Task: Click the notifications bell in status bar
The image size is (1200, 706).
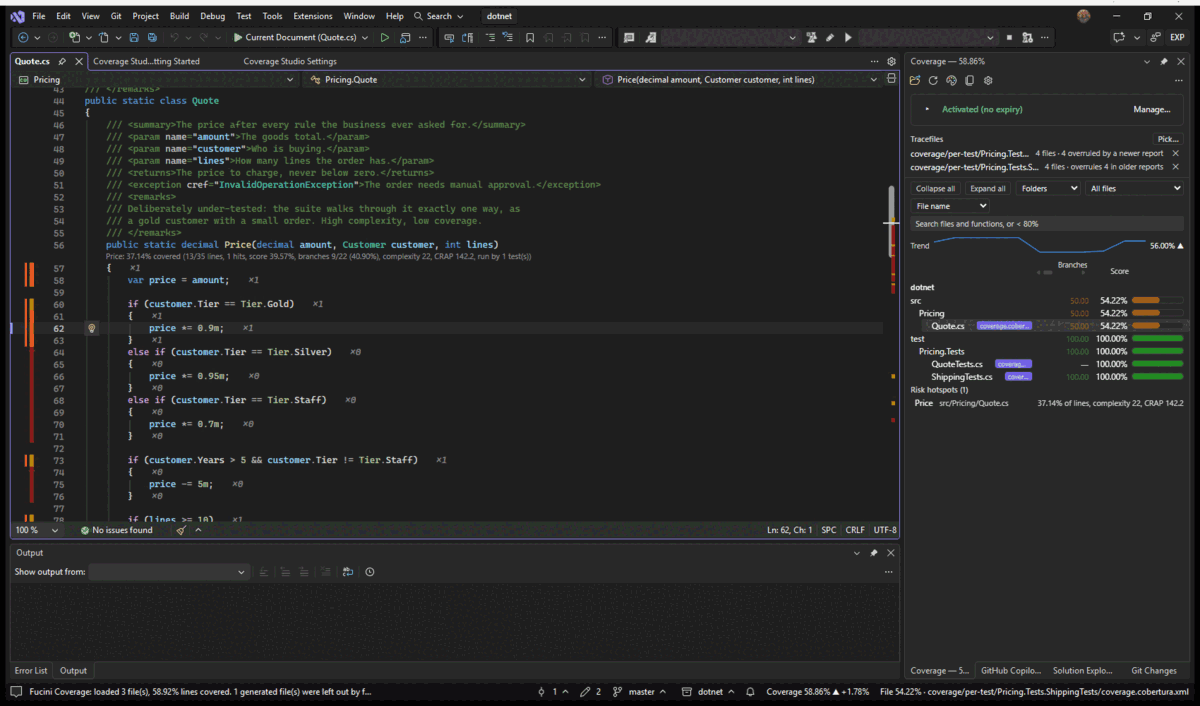Action: coord(750,691)
